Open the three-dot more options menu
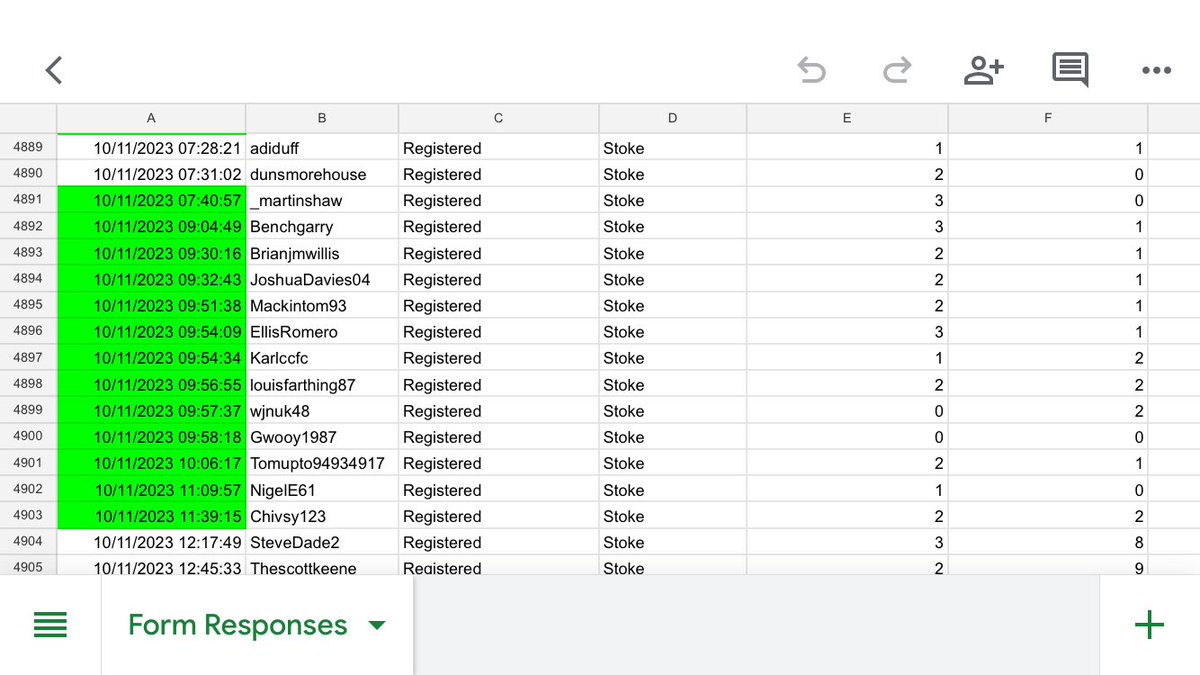Viewport: 1200px width, 675px height. click(x=1156, y=70)
